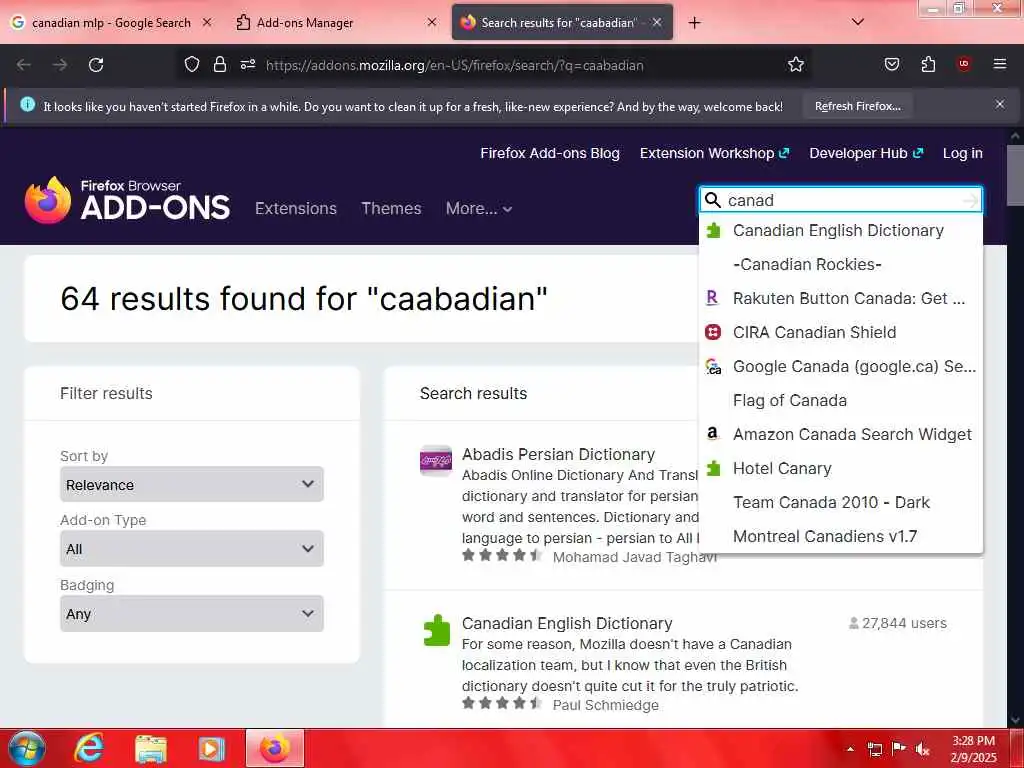Close the Add-ons Manager tab
1024x768 pixels.
[x=432, y=22]
